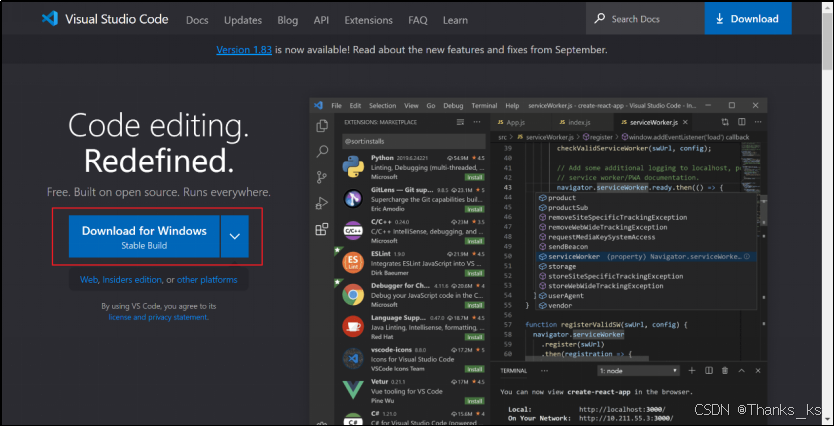Click the extensions panel more actions ellipsis in the preview
Viewport: 834px width, 426px height.
tap(476, 122)
